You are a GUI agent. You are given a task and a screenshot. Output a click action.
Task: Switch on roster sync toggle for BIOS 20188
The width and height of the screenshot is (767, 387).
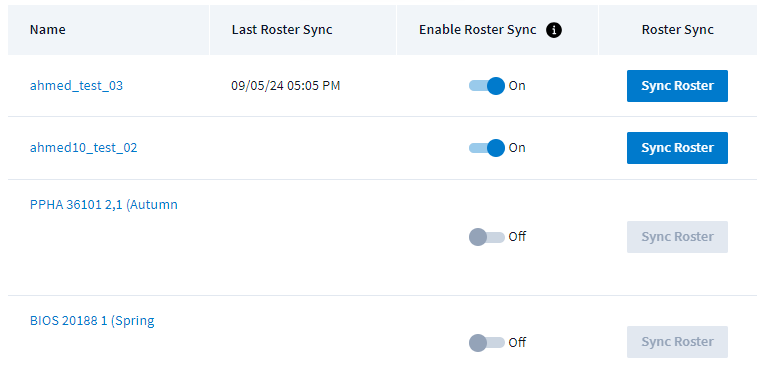[x=487, y=342]
